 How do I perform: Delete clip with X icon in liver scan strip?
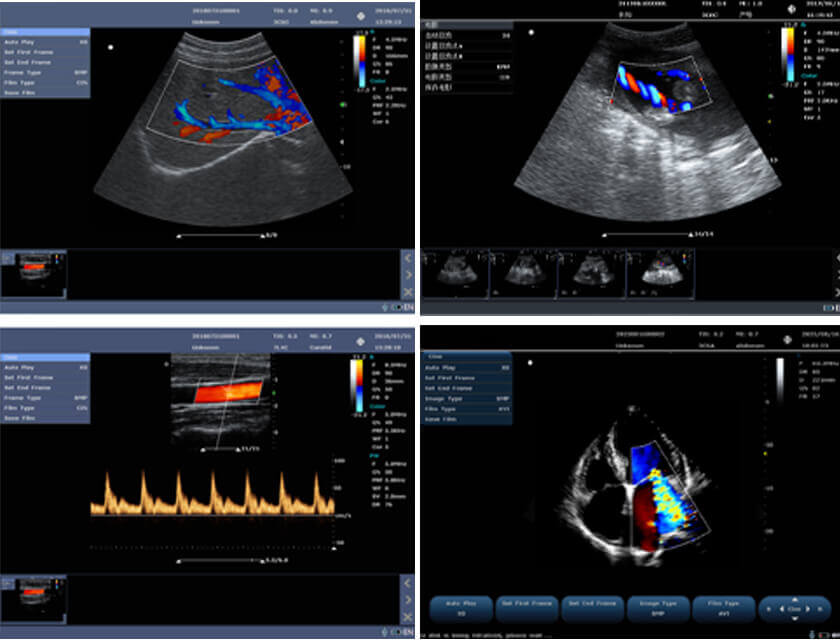pyautogui.click(x=408, y=292)
